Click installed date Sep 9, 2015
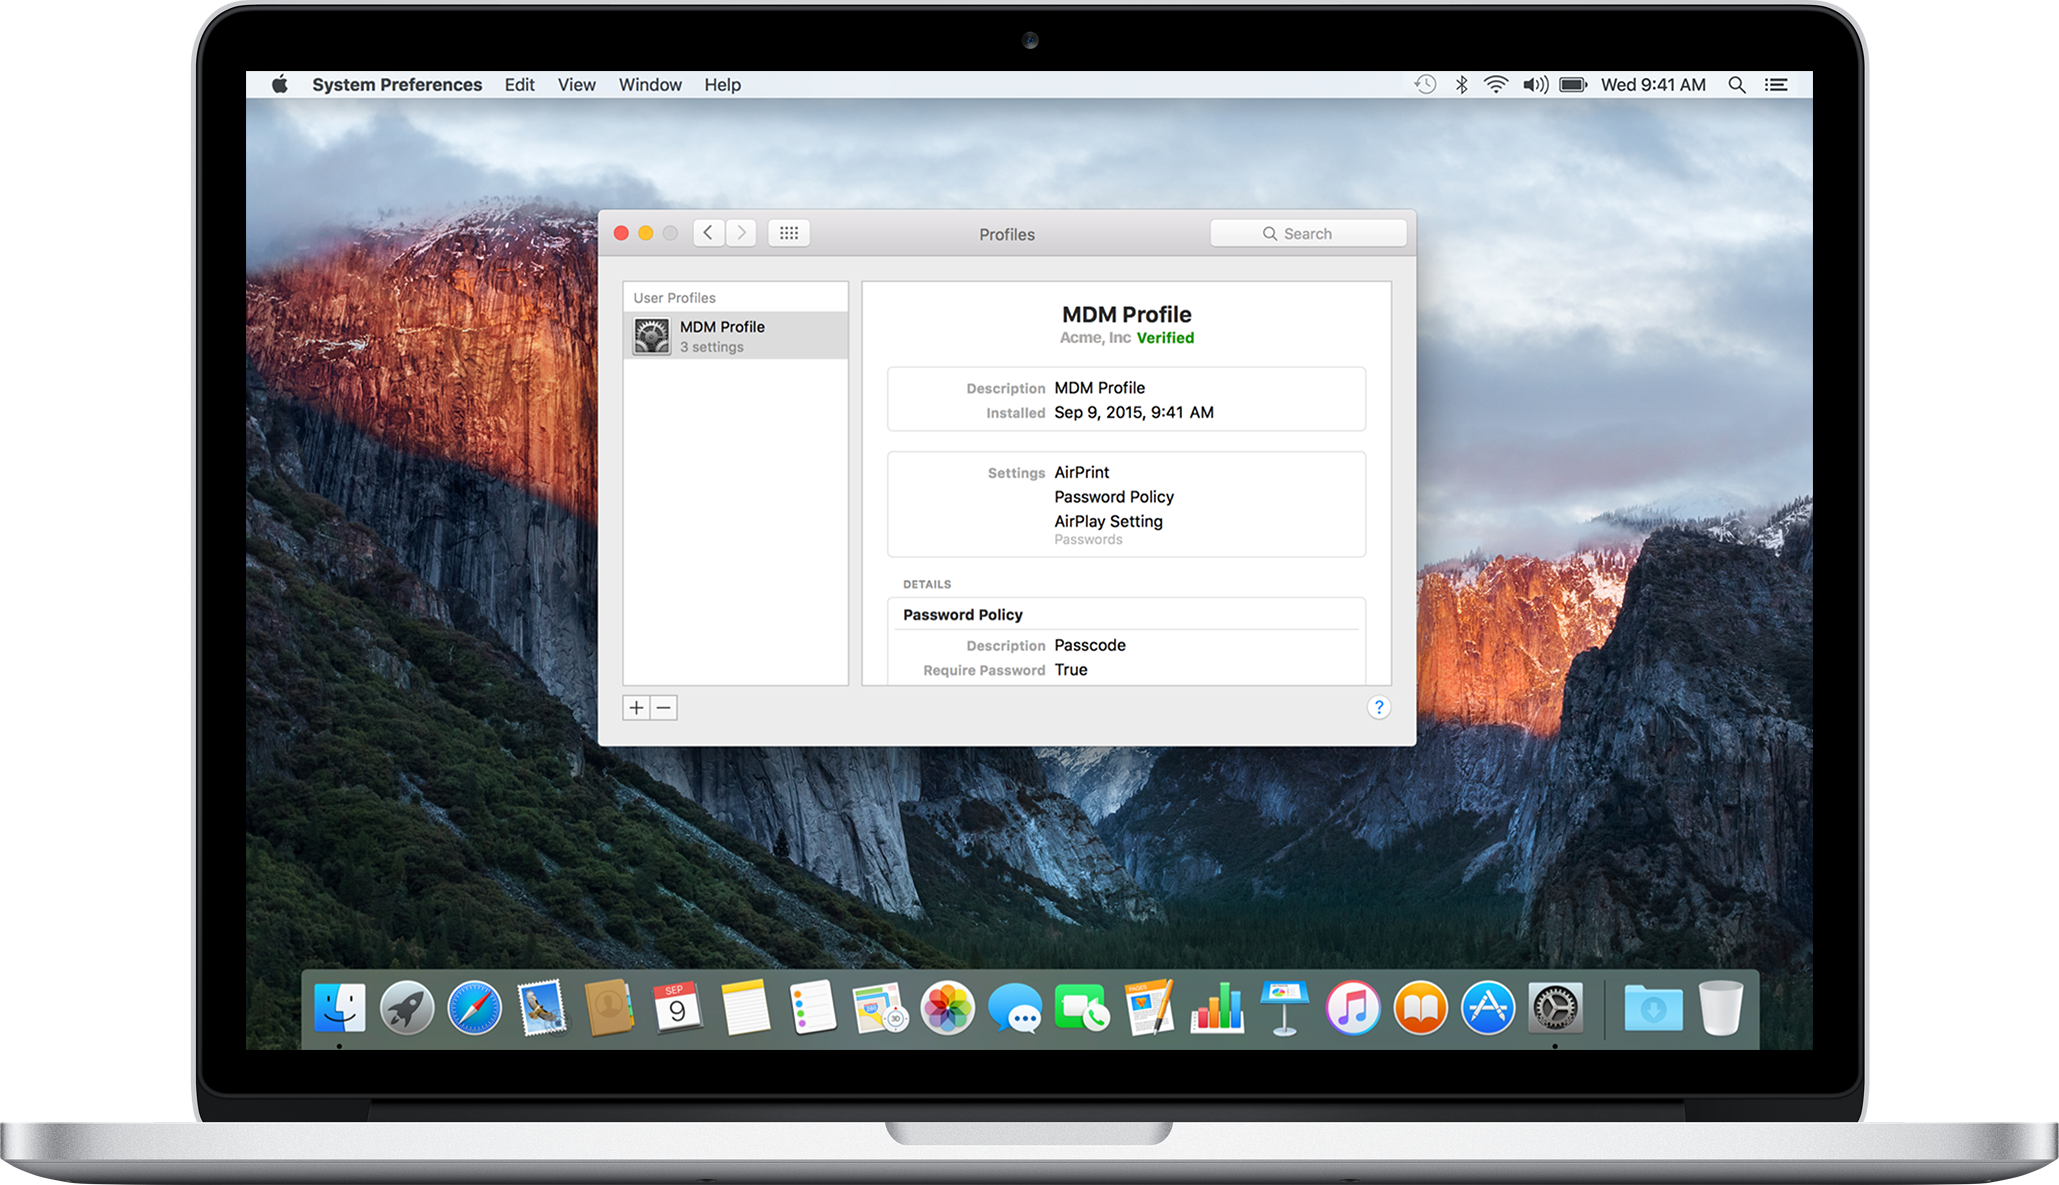Viewport: 2059px width, 1185px height. pyautogui.click(x=1134, y=412)
